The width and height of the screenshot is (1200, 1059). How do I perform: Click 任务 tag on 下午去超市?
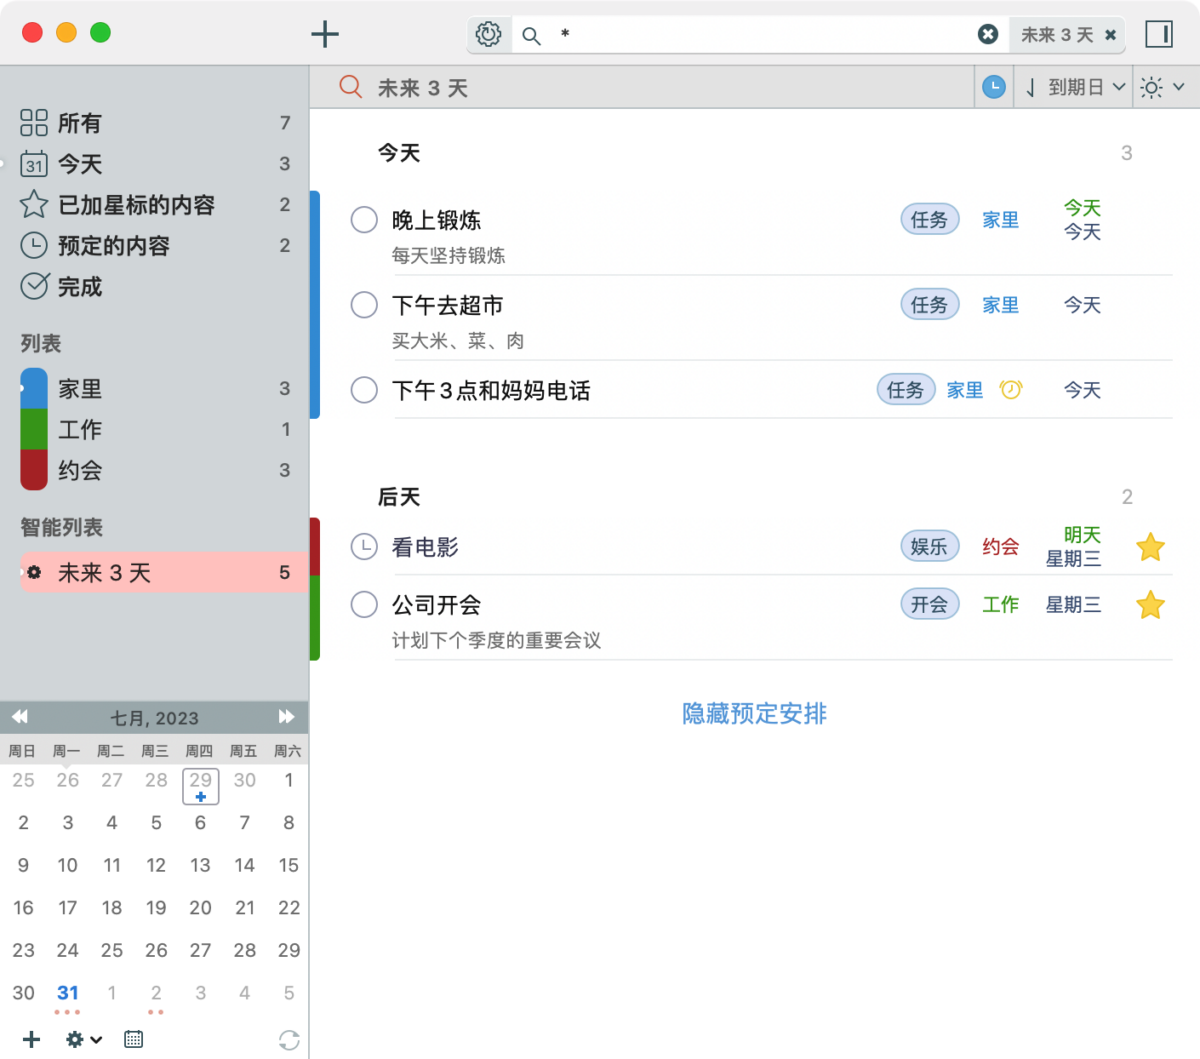pos(929,305)
